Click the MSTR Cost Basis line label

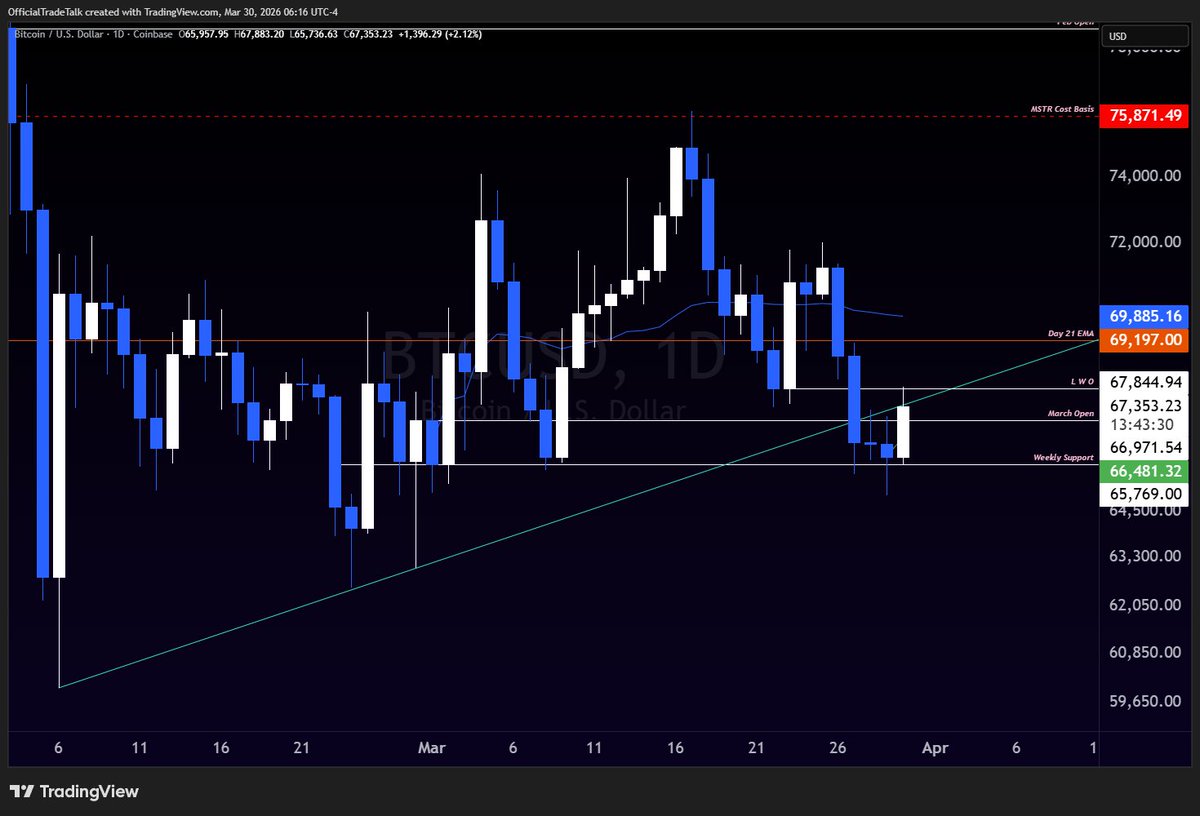click(1063, 108)
